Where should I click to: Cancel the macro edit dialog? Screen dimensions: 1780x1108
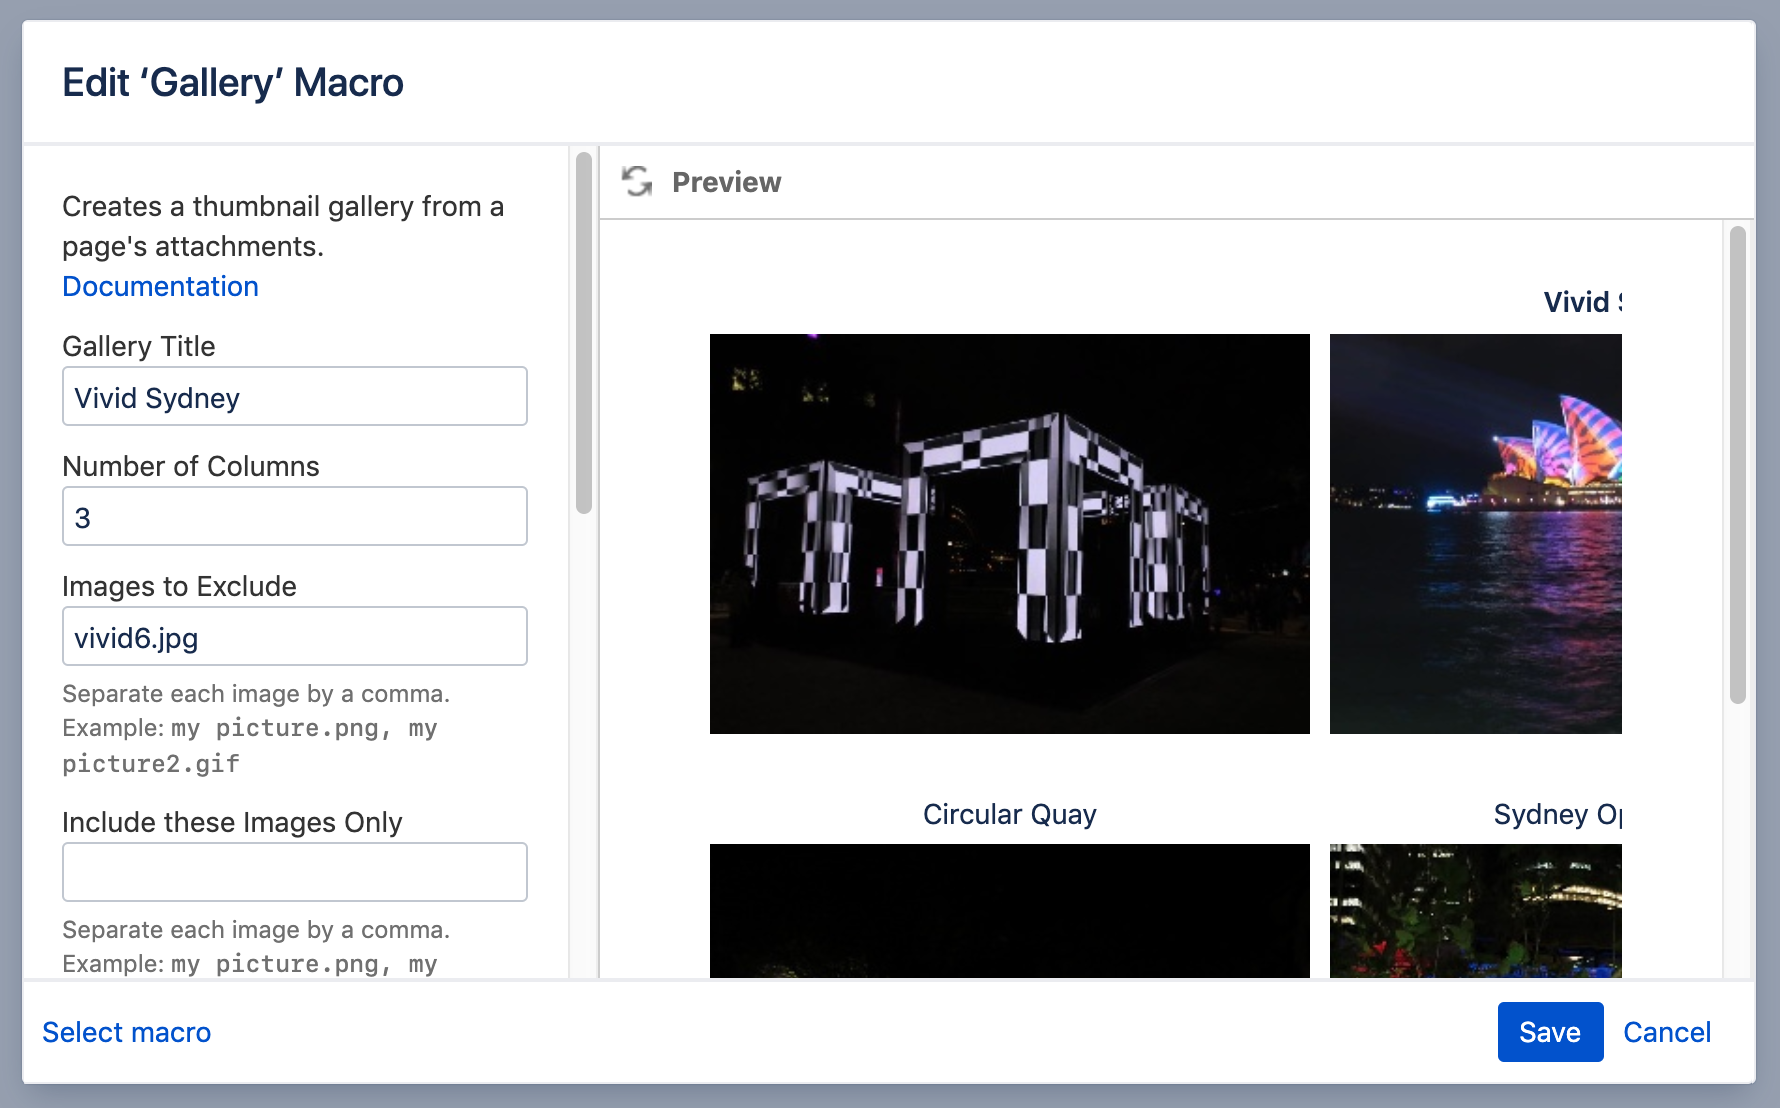1666,1032
